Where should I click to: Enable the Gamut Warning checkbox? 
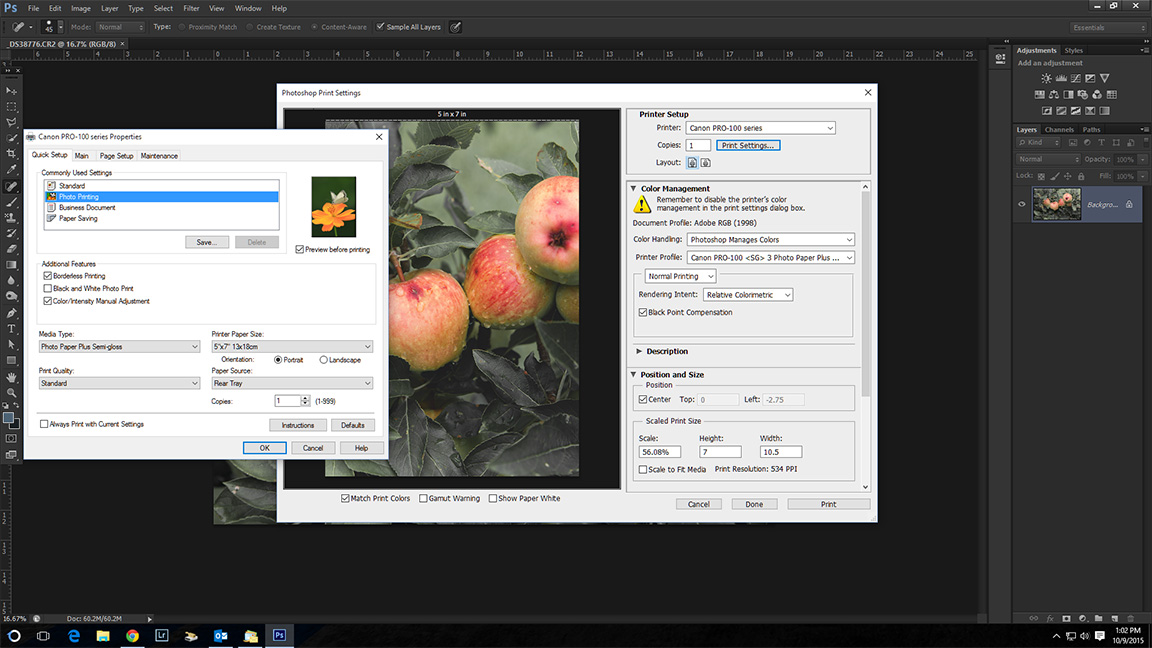[x=422, y=498]
